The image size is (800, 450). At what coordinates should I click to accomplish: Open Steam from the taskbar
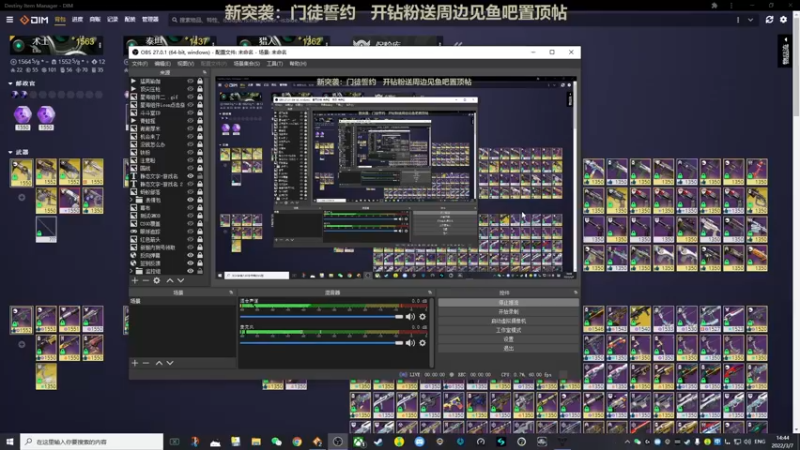[379, 442]
